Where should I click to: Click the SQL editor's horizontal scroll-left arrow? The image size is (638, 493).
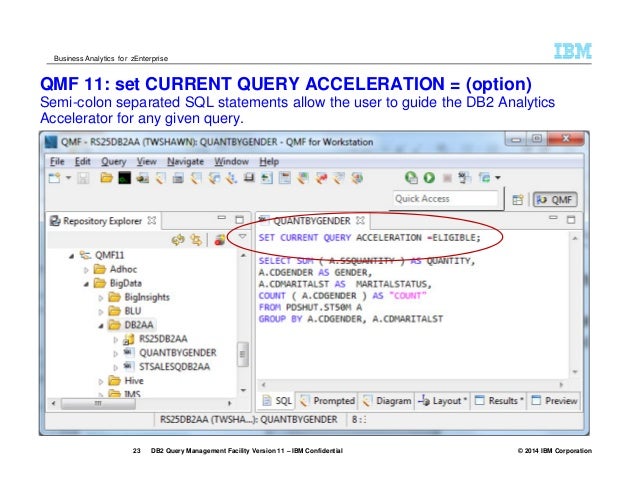[263, 384]
